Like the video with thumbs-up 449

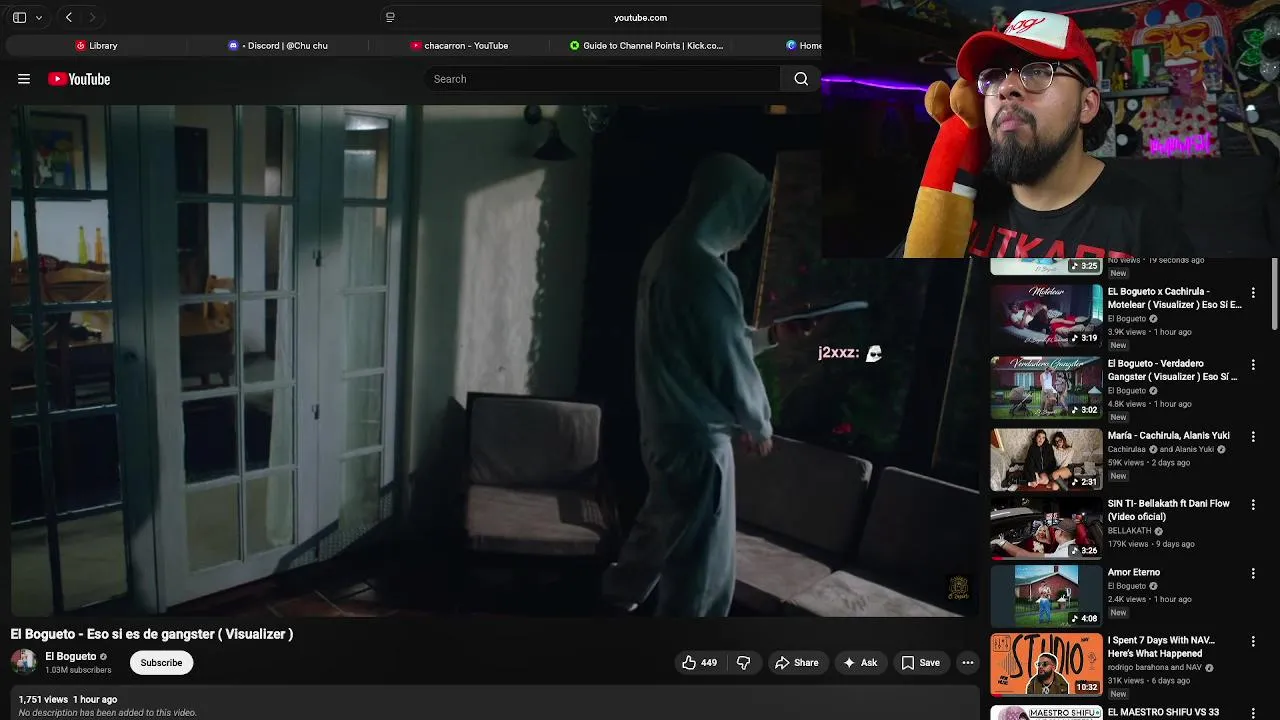click(699, 662)
